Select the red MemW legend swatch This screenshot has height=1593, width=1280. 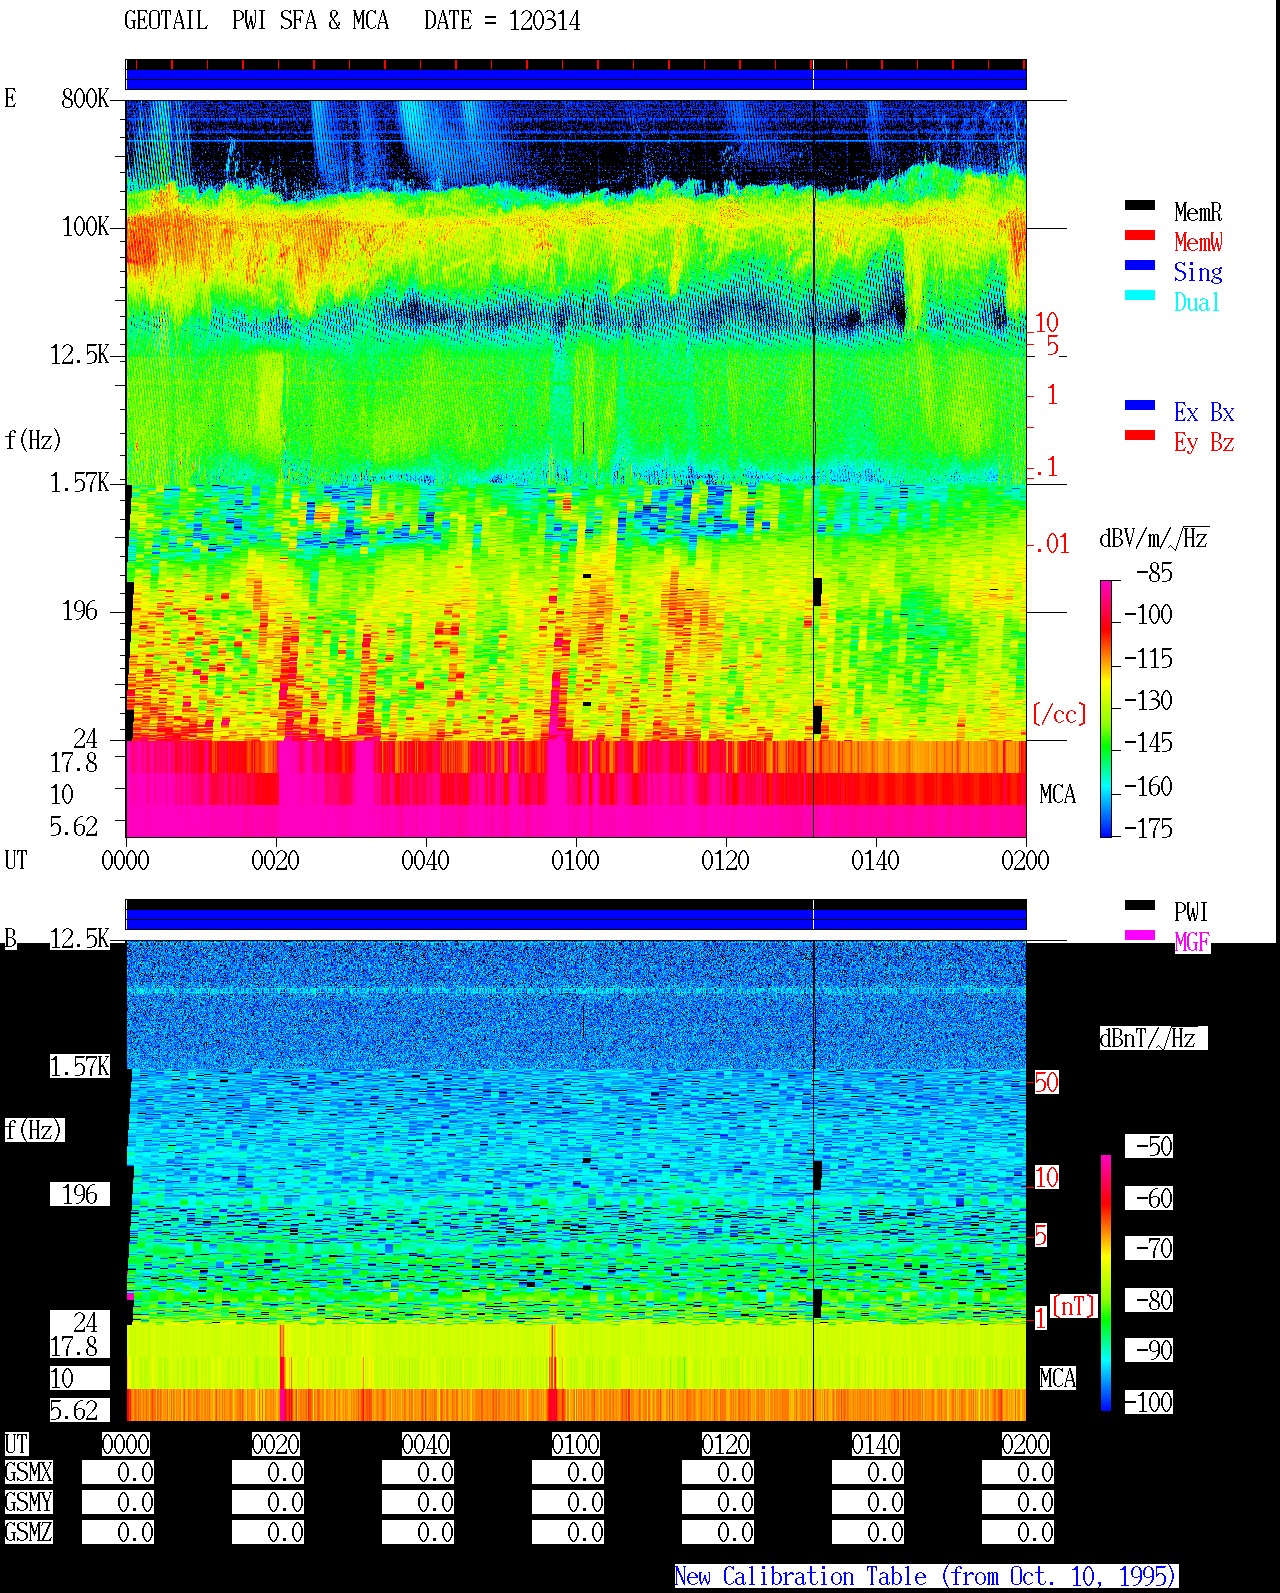pos(1140,235)
